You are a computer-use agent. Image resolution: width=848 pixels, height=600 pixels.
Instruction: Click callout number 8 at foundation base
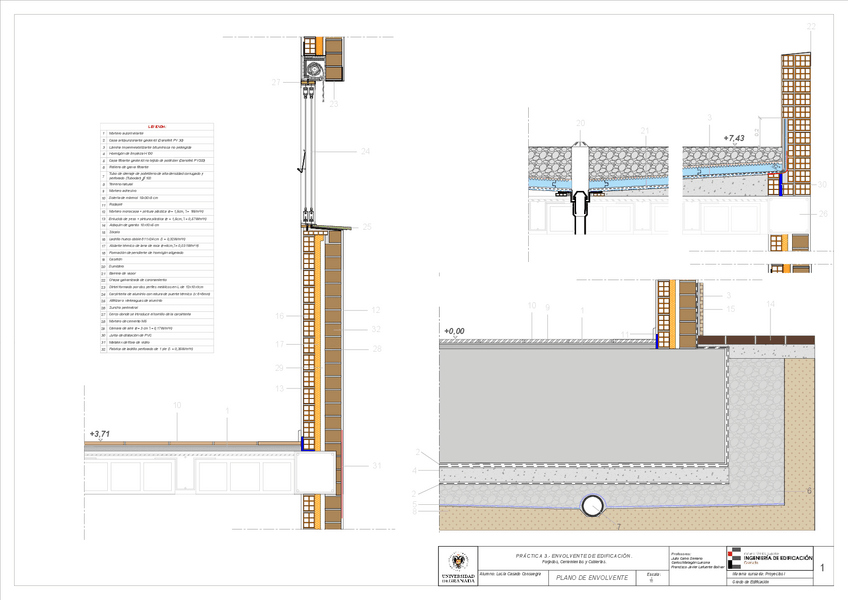[x=415, y=511]
